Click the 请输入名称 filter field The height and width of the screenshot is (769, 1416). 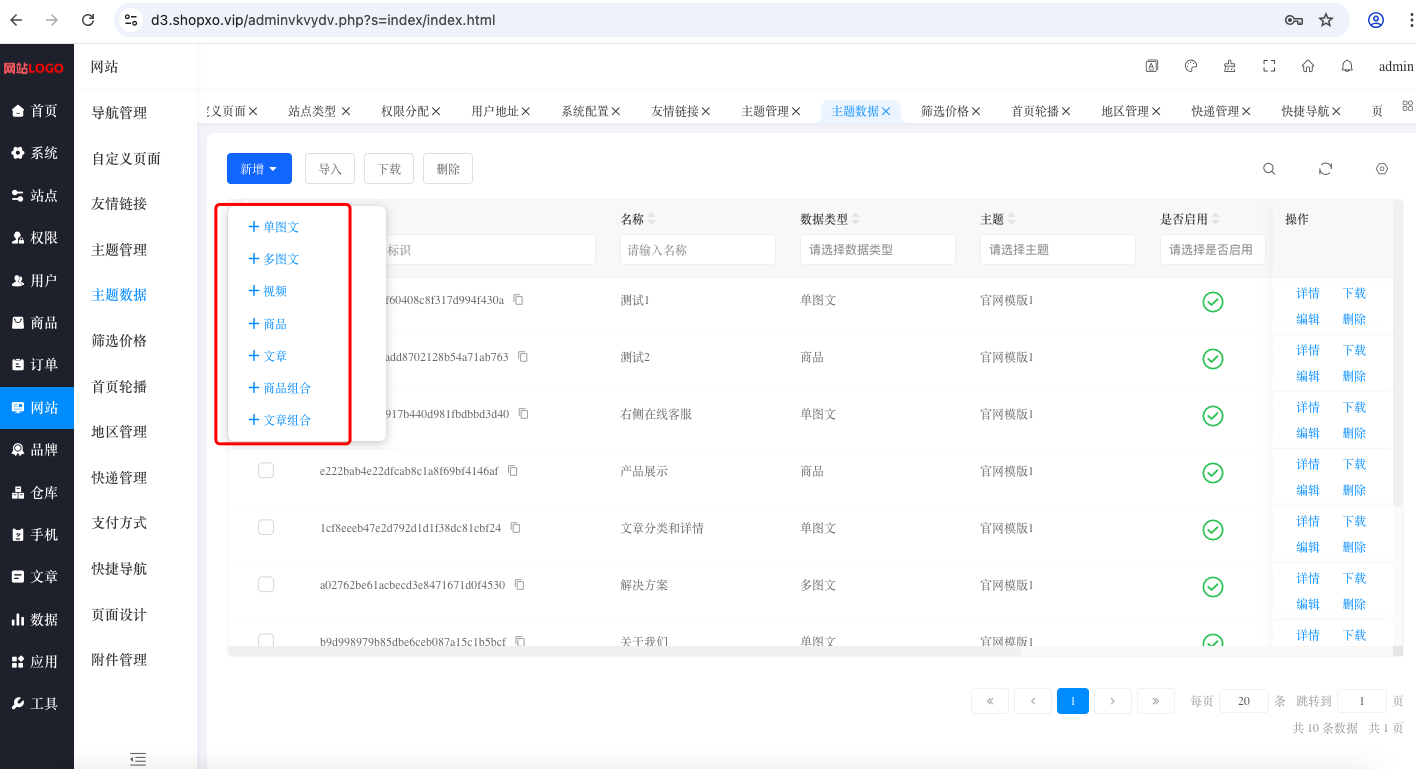pos(698,249)
